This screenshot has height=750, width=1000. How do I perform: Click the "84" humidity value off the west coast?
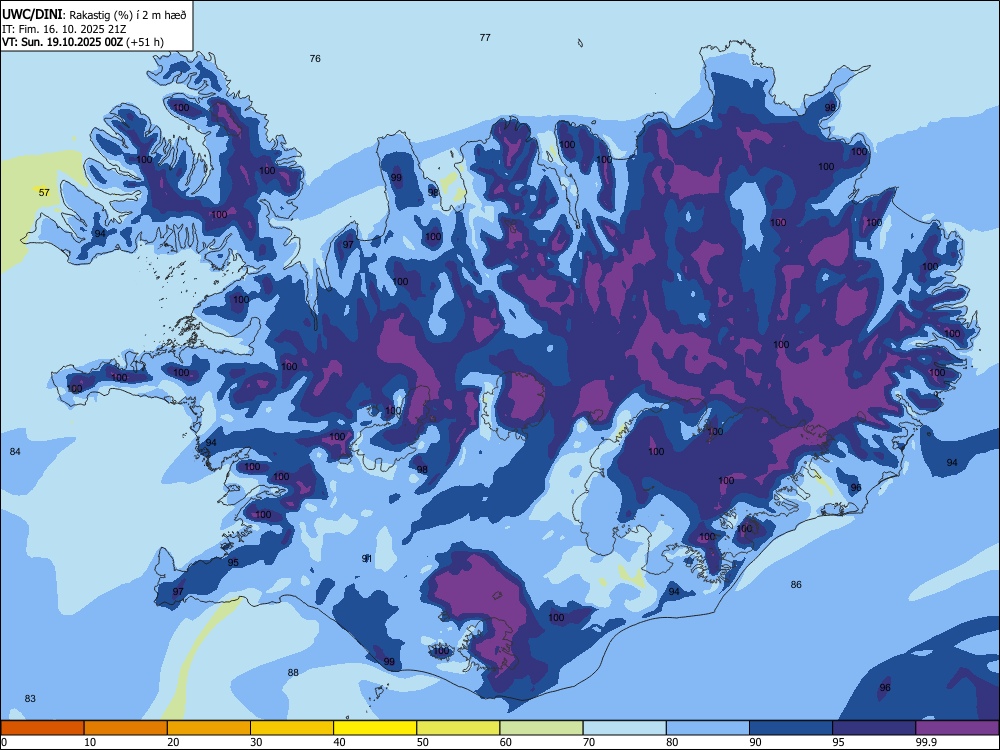(15, 452)
